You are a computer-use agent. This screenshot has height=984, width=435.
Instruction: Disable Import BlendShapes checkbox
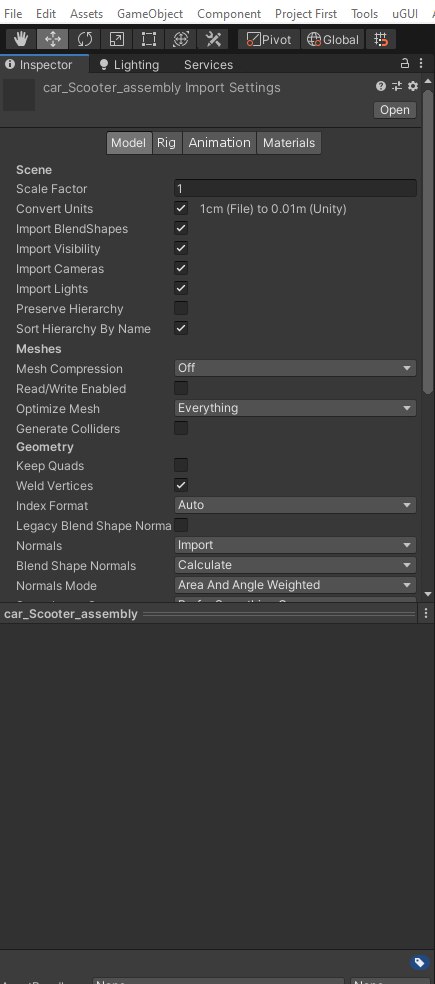[181, 228]
